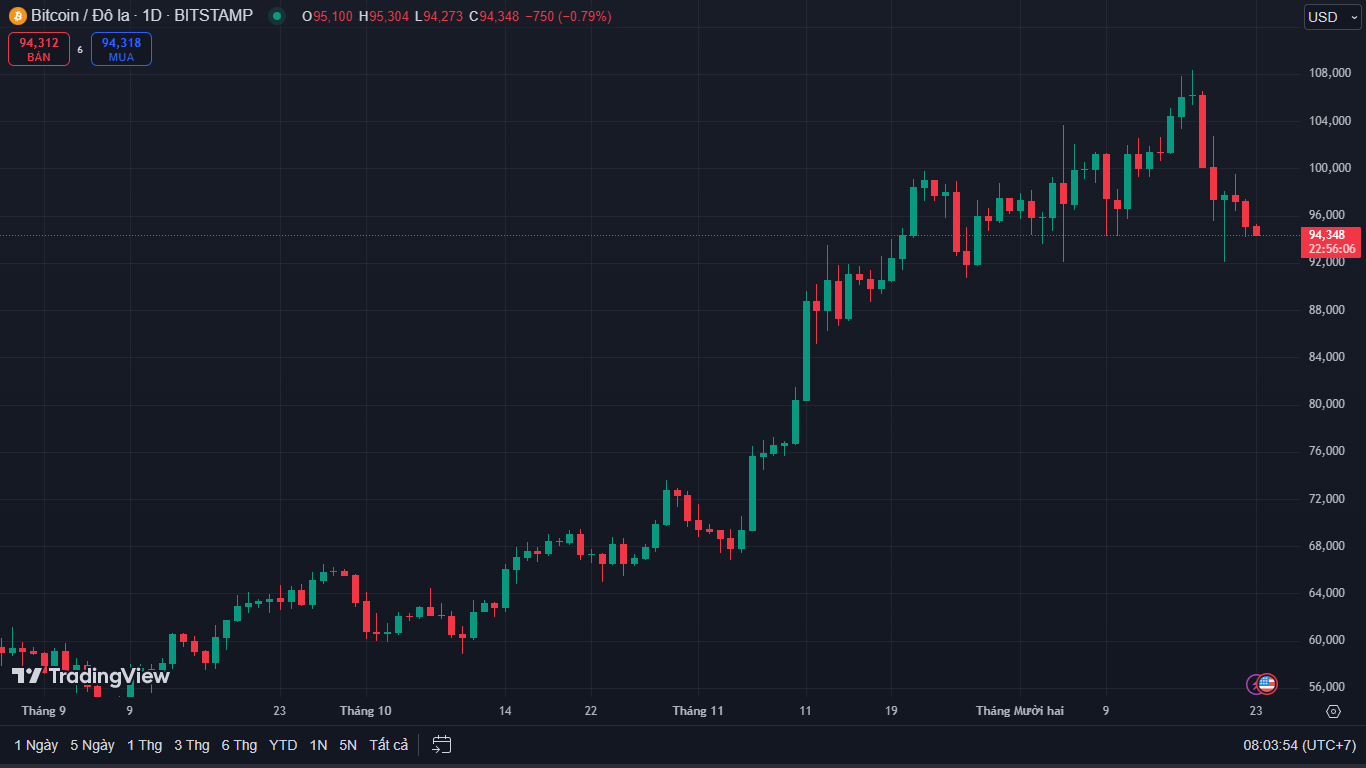The image size is (1366, 768).
Task: Click the Tháng 9 time axis label
Action: (44, 711)
